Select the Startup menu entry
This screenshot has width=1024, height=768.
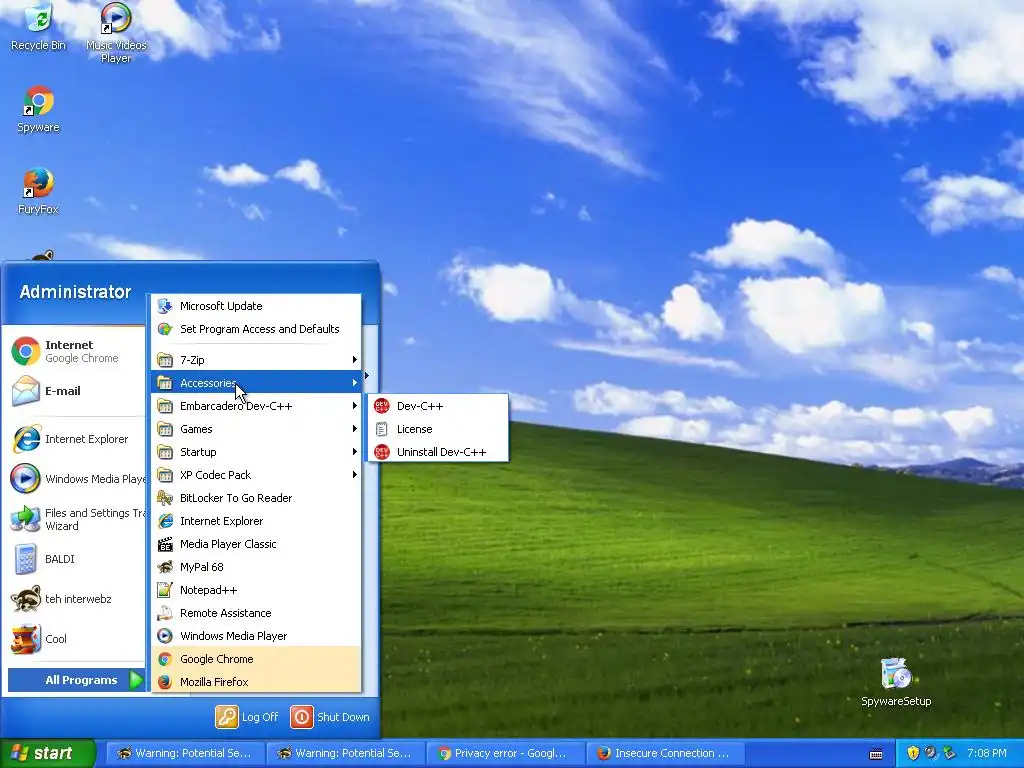[x=256, y=452]
